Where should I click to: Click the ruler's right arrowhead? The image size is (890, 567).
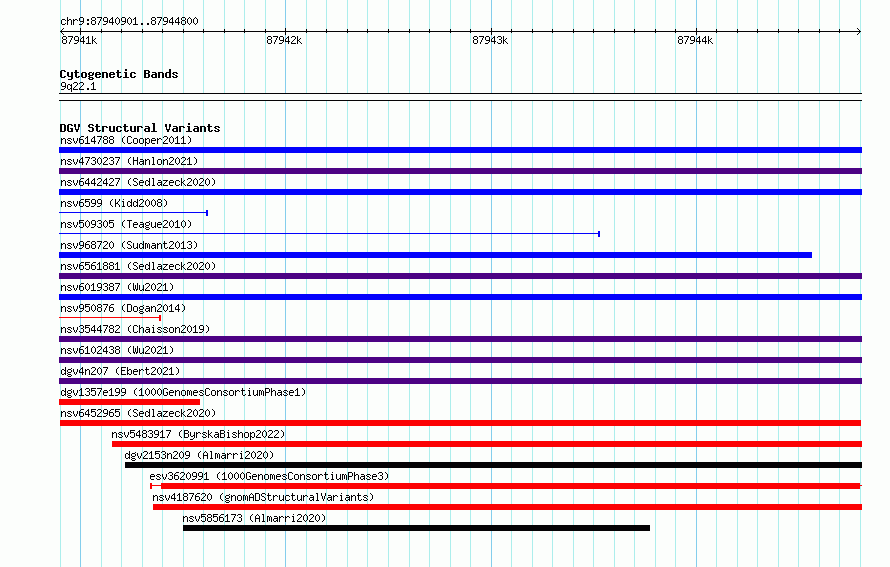pyautogui.click(x=859, y=31)
